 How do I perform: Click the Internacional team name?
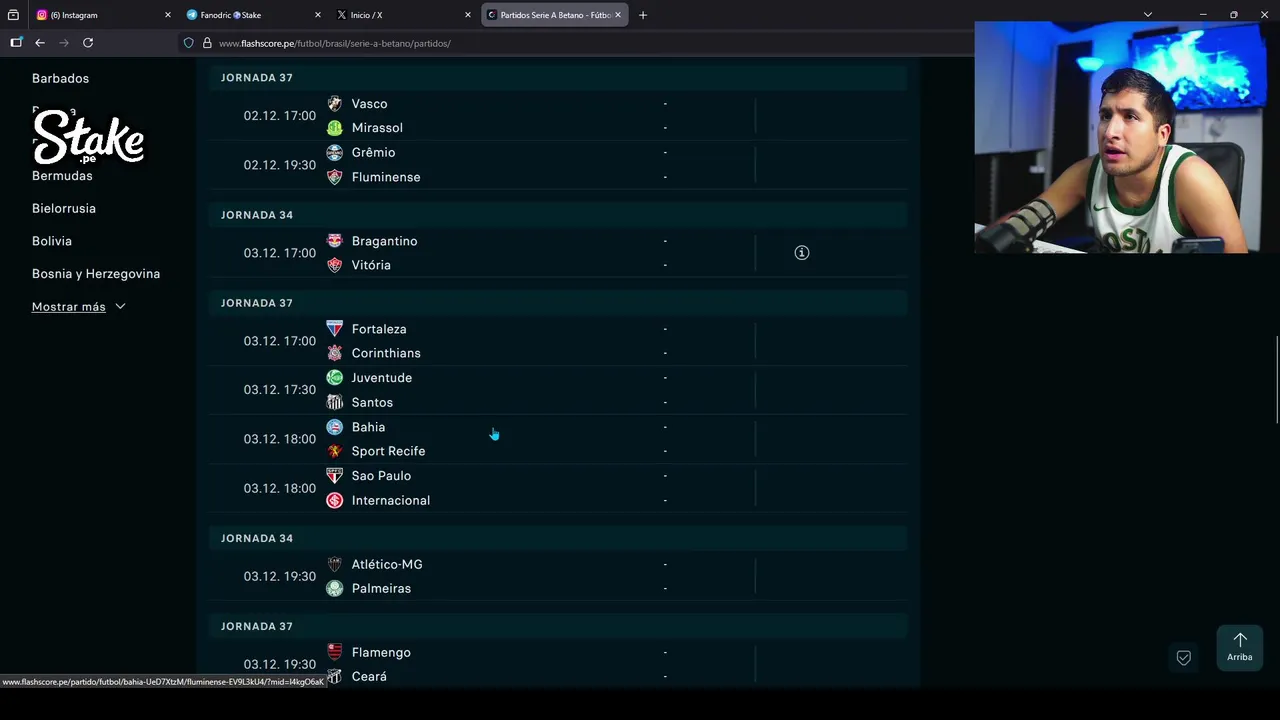click(391, 500)
